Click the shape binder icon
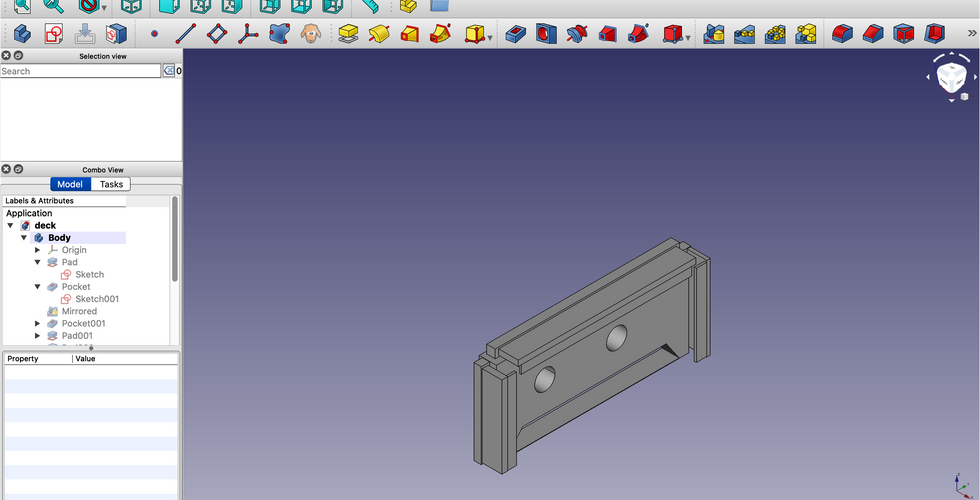 279,33
